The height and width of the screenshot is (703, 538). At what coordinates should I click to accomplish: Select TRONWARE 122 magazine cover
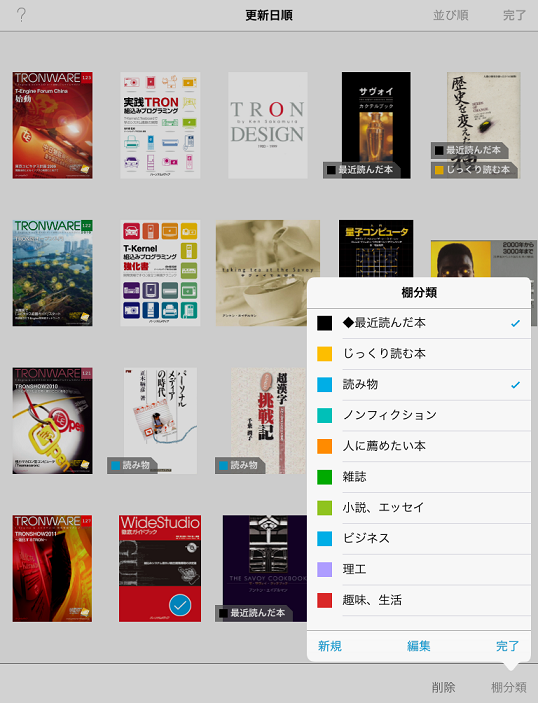coord(52,273)
